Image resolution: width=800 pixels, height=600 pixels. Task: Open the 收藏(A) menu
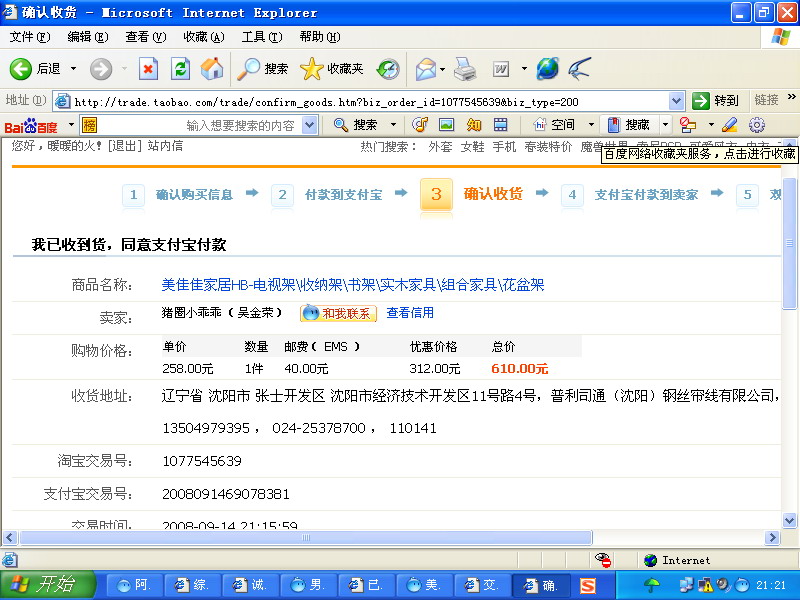point(203,37)
